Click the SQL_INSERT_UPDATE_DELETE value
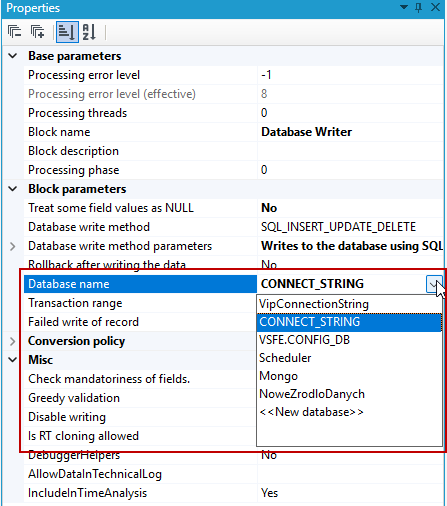Viewport: 447px width, 506px height. (350, 227)
